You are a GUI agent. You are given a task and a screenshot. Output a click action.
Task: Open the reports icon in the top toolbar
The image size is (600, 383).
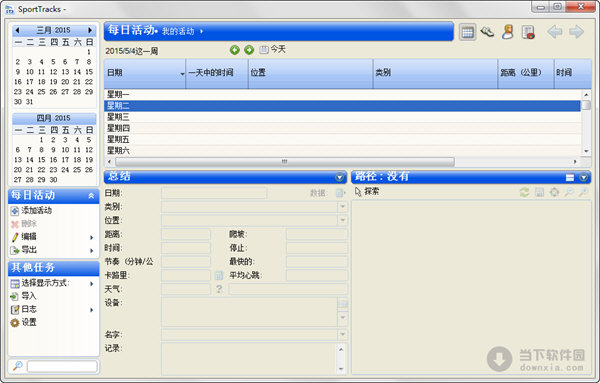click(528, 32)
